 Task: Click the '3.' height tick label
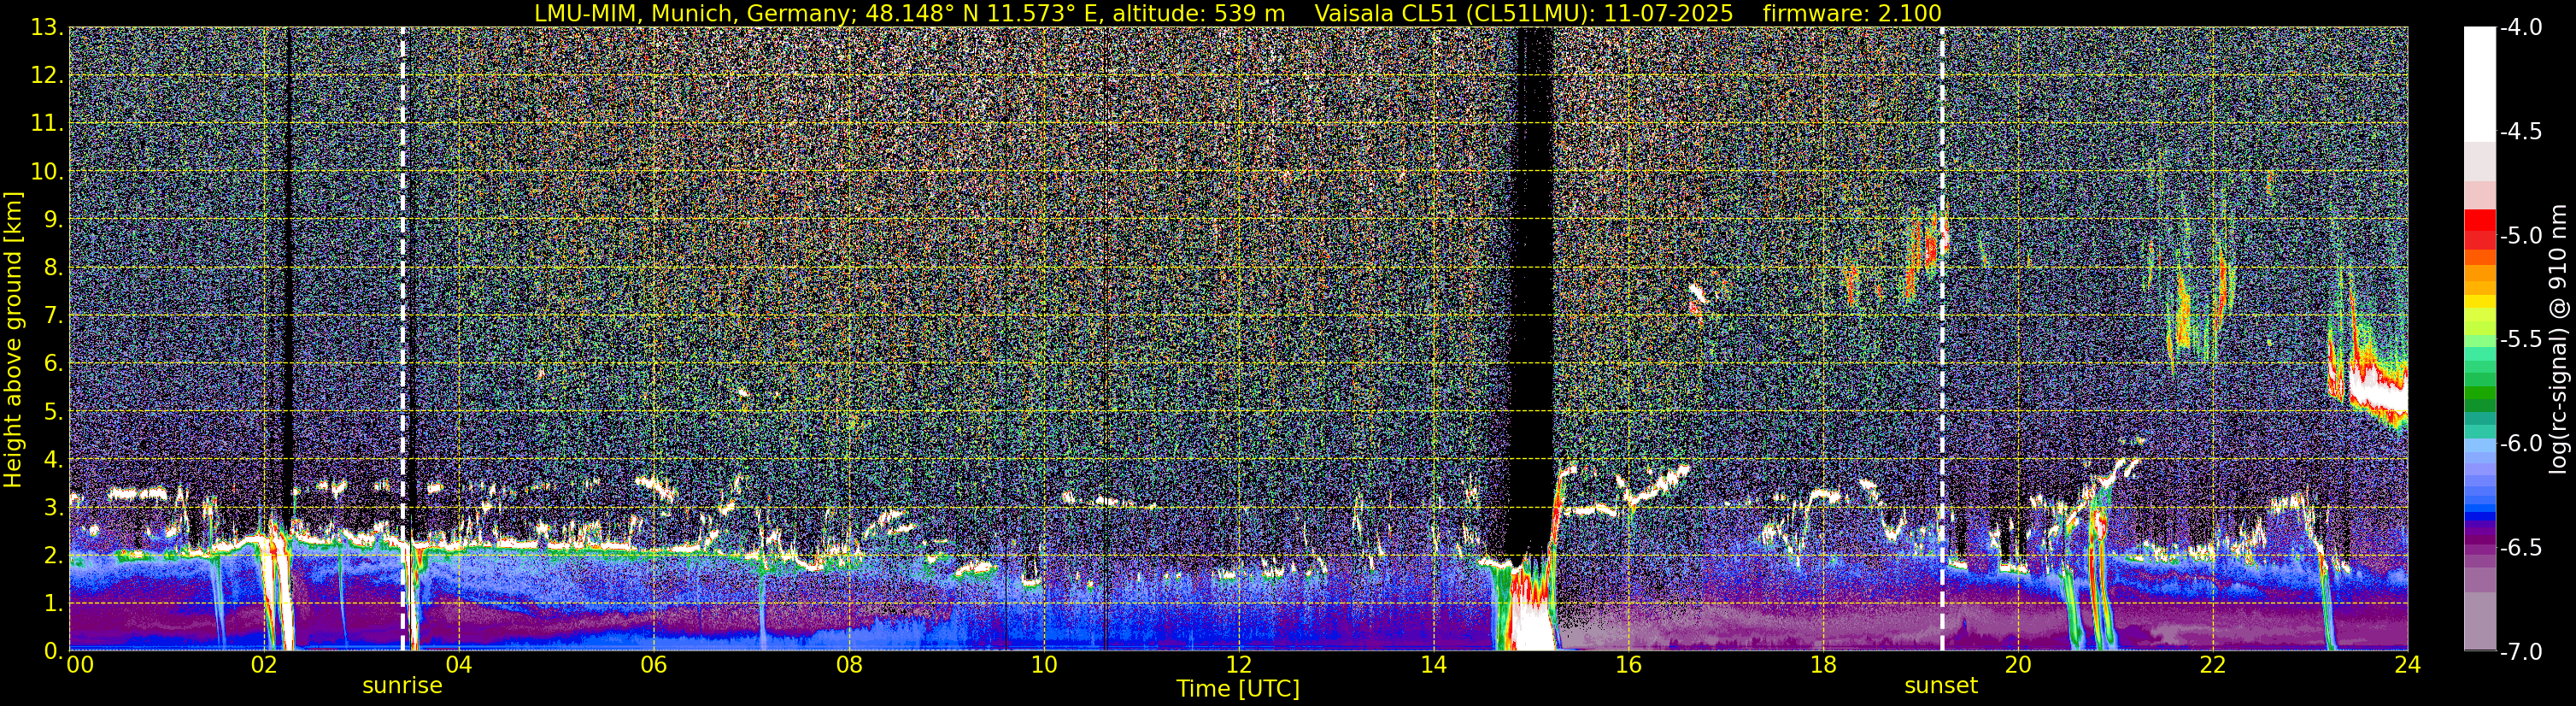(53, 508)
